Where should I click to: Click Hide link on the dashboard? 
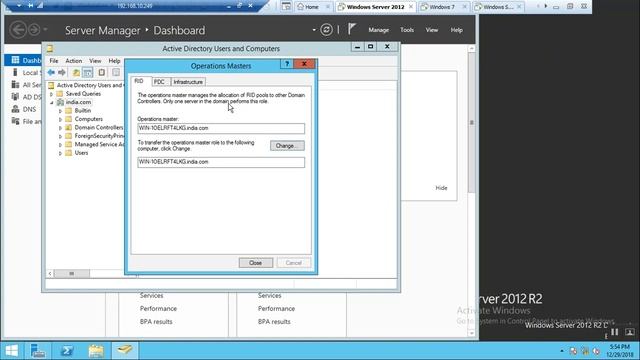click(441, 188)
